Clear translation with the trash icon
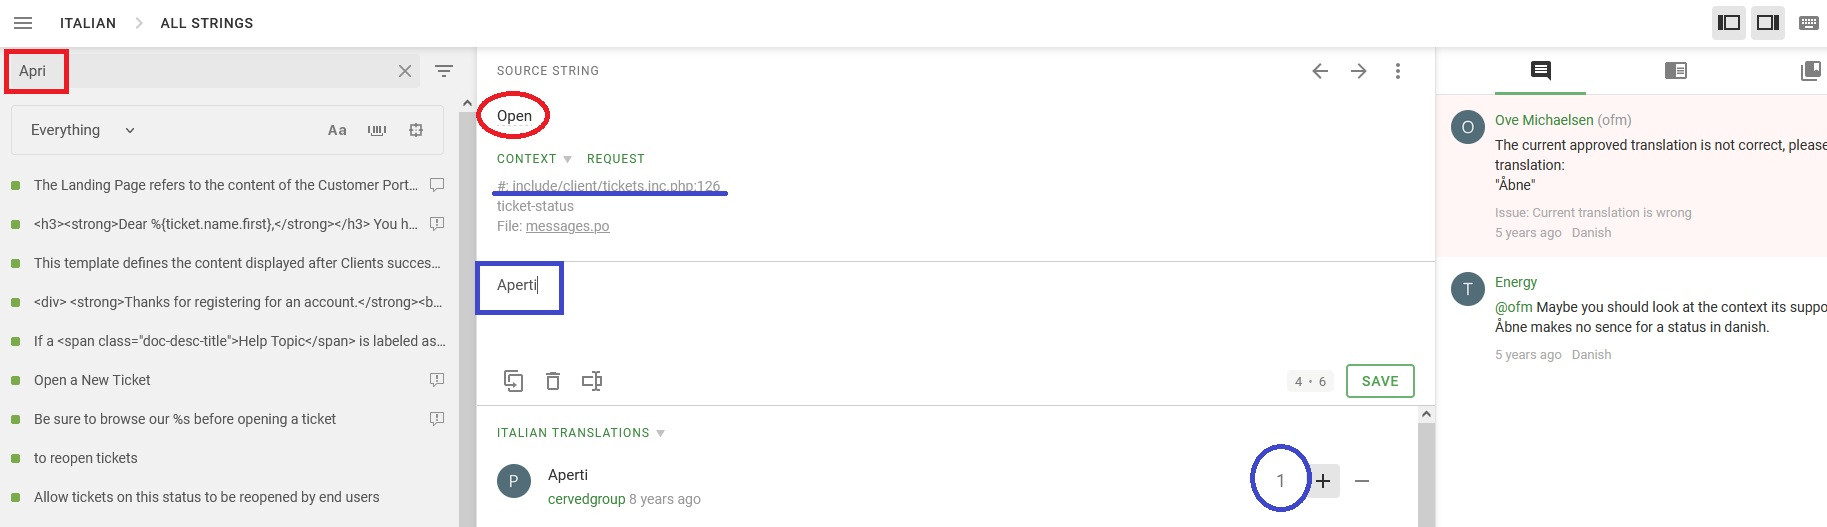 pos(553,381)
